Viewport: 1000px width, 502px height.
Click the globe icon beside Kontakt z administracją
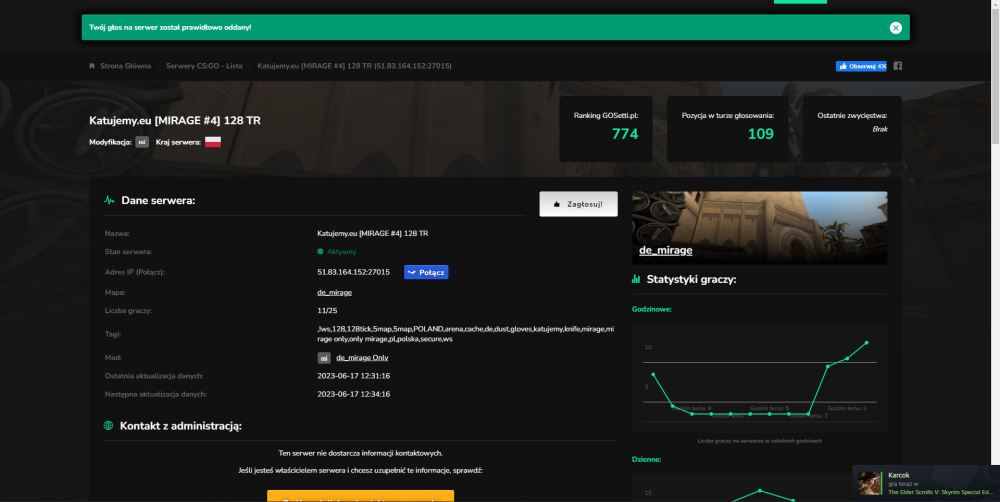coord(108,426)
